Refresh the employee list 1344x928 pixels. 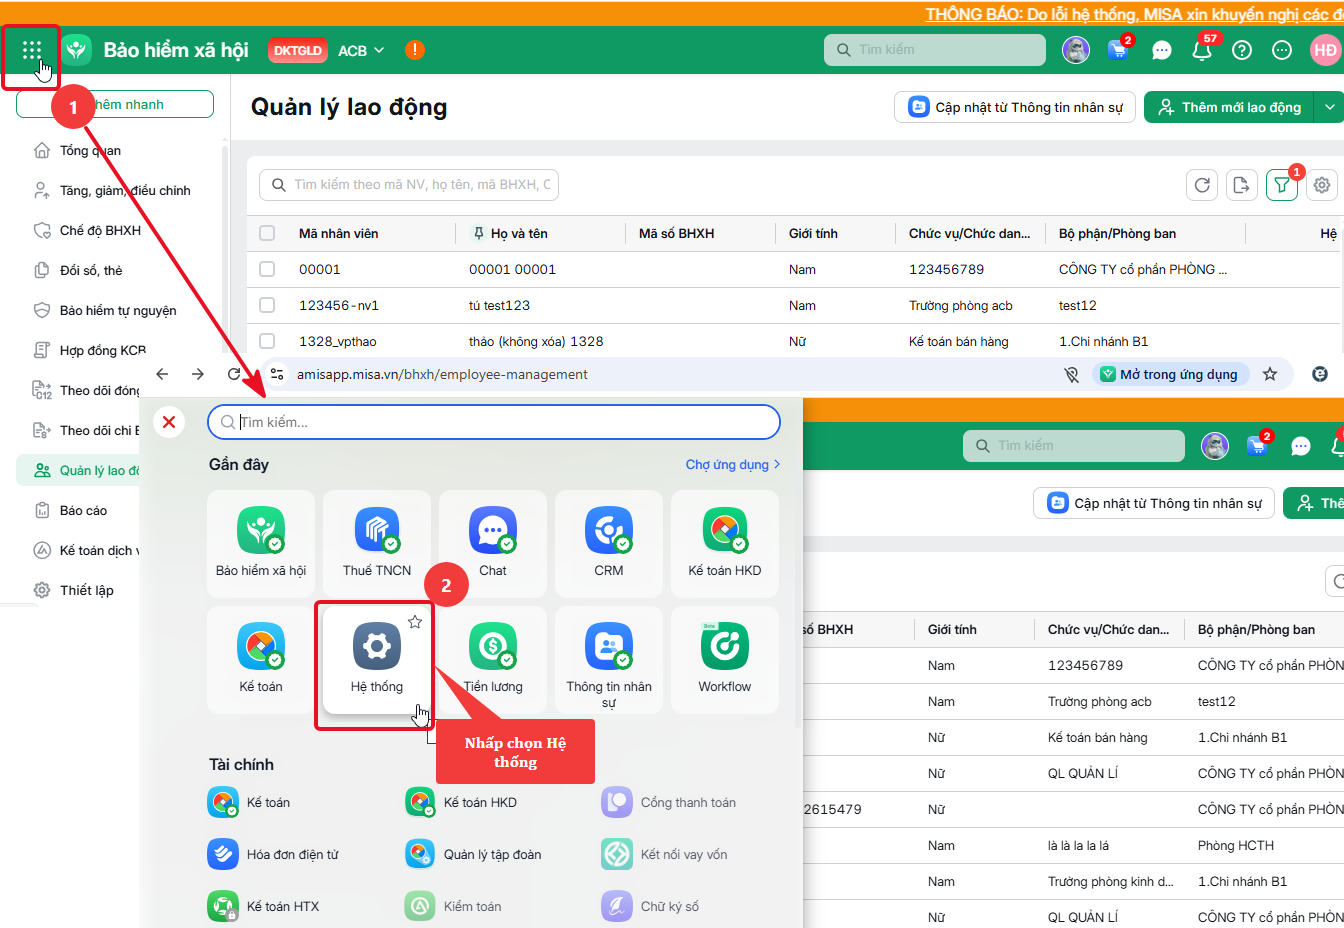1202,185
